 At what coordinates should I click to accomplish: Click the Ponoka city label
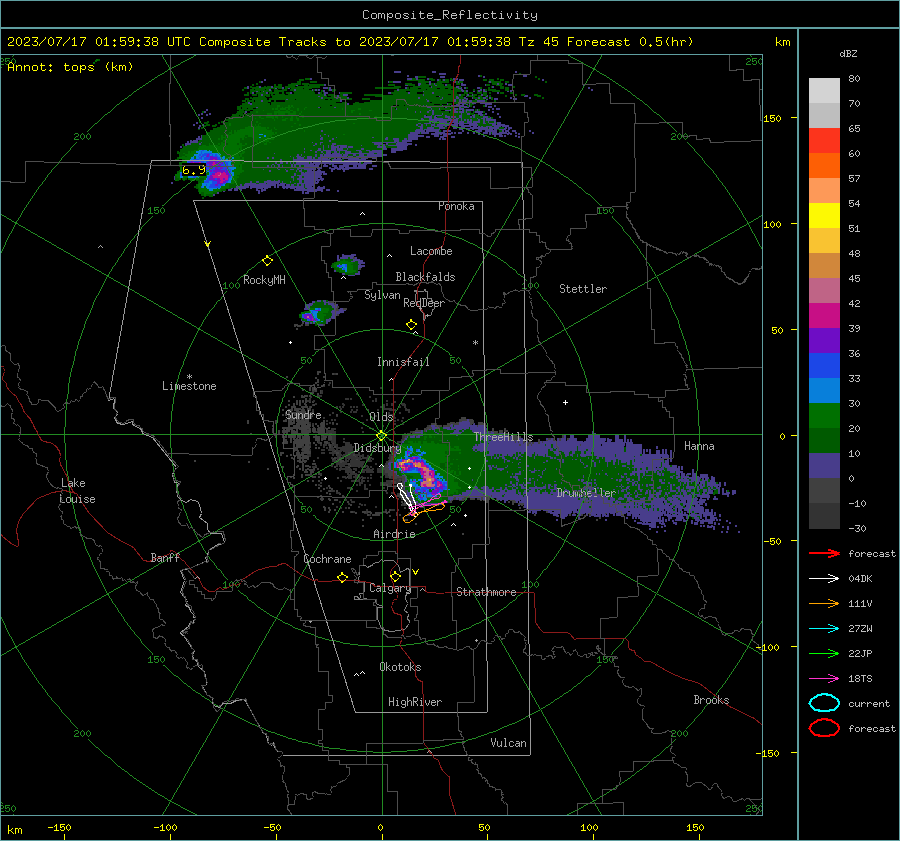(456, 206)
